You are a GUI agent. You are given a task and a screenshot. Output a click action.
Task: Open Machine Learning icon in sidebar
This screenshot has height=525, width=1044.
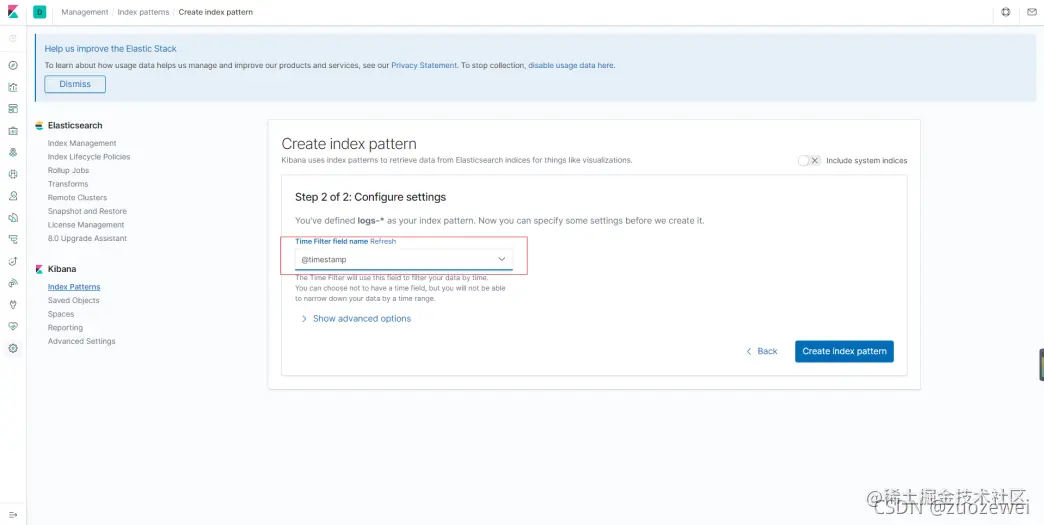13,174
